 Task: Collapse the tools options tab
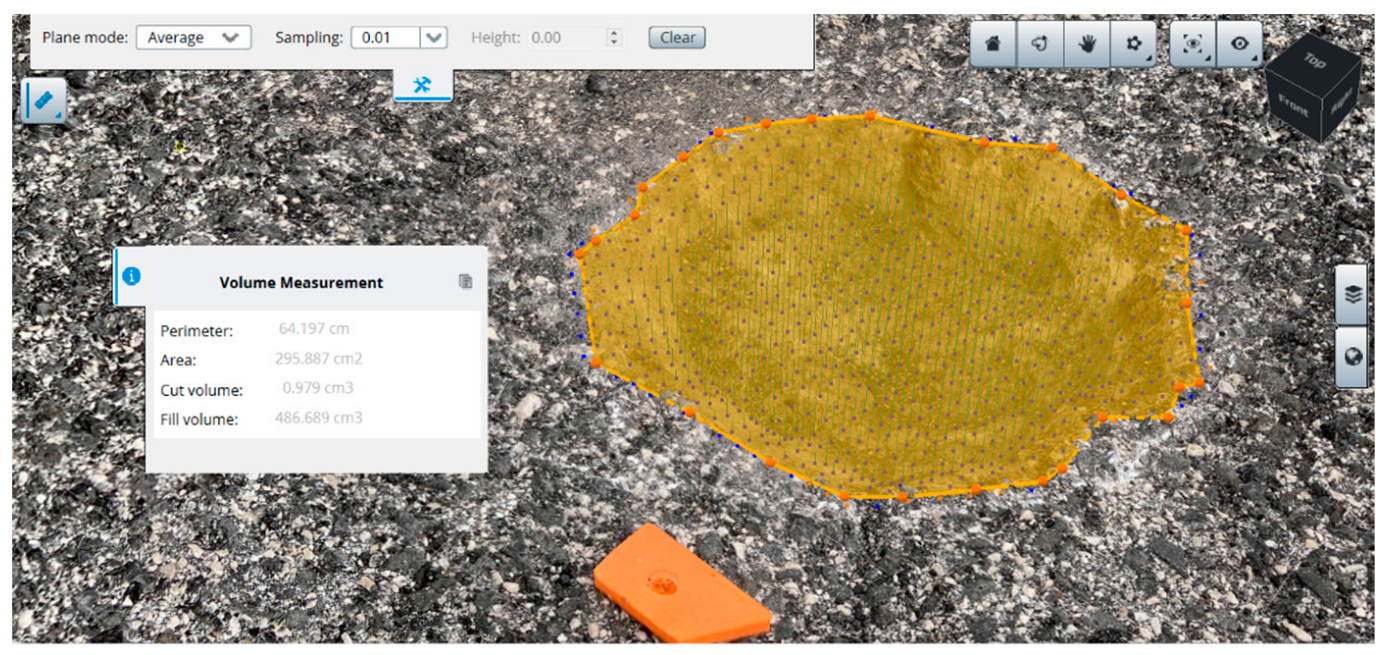point(422,87)
